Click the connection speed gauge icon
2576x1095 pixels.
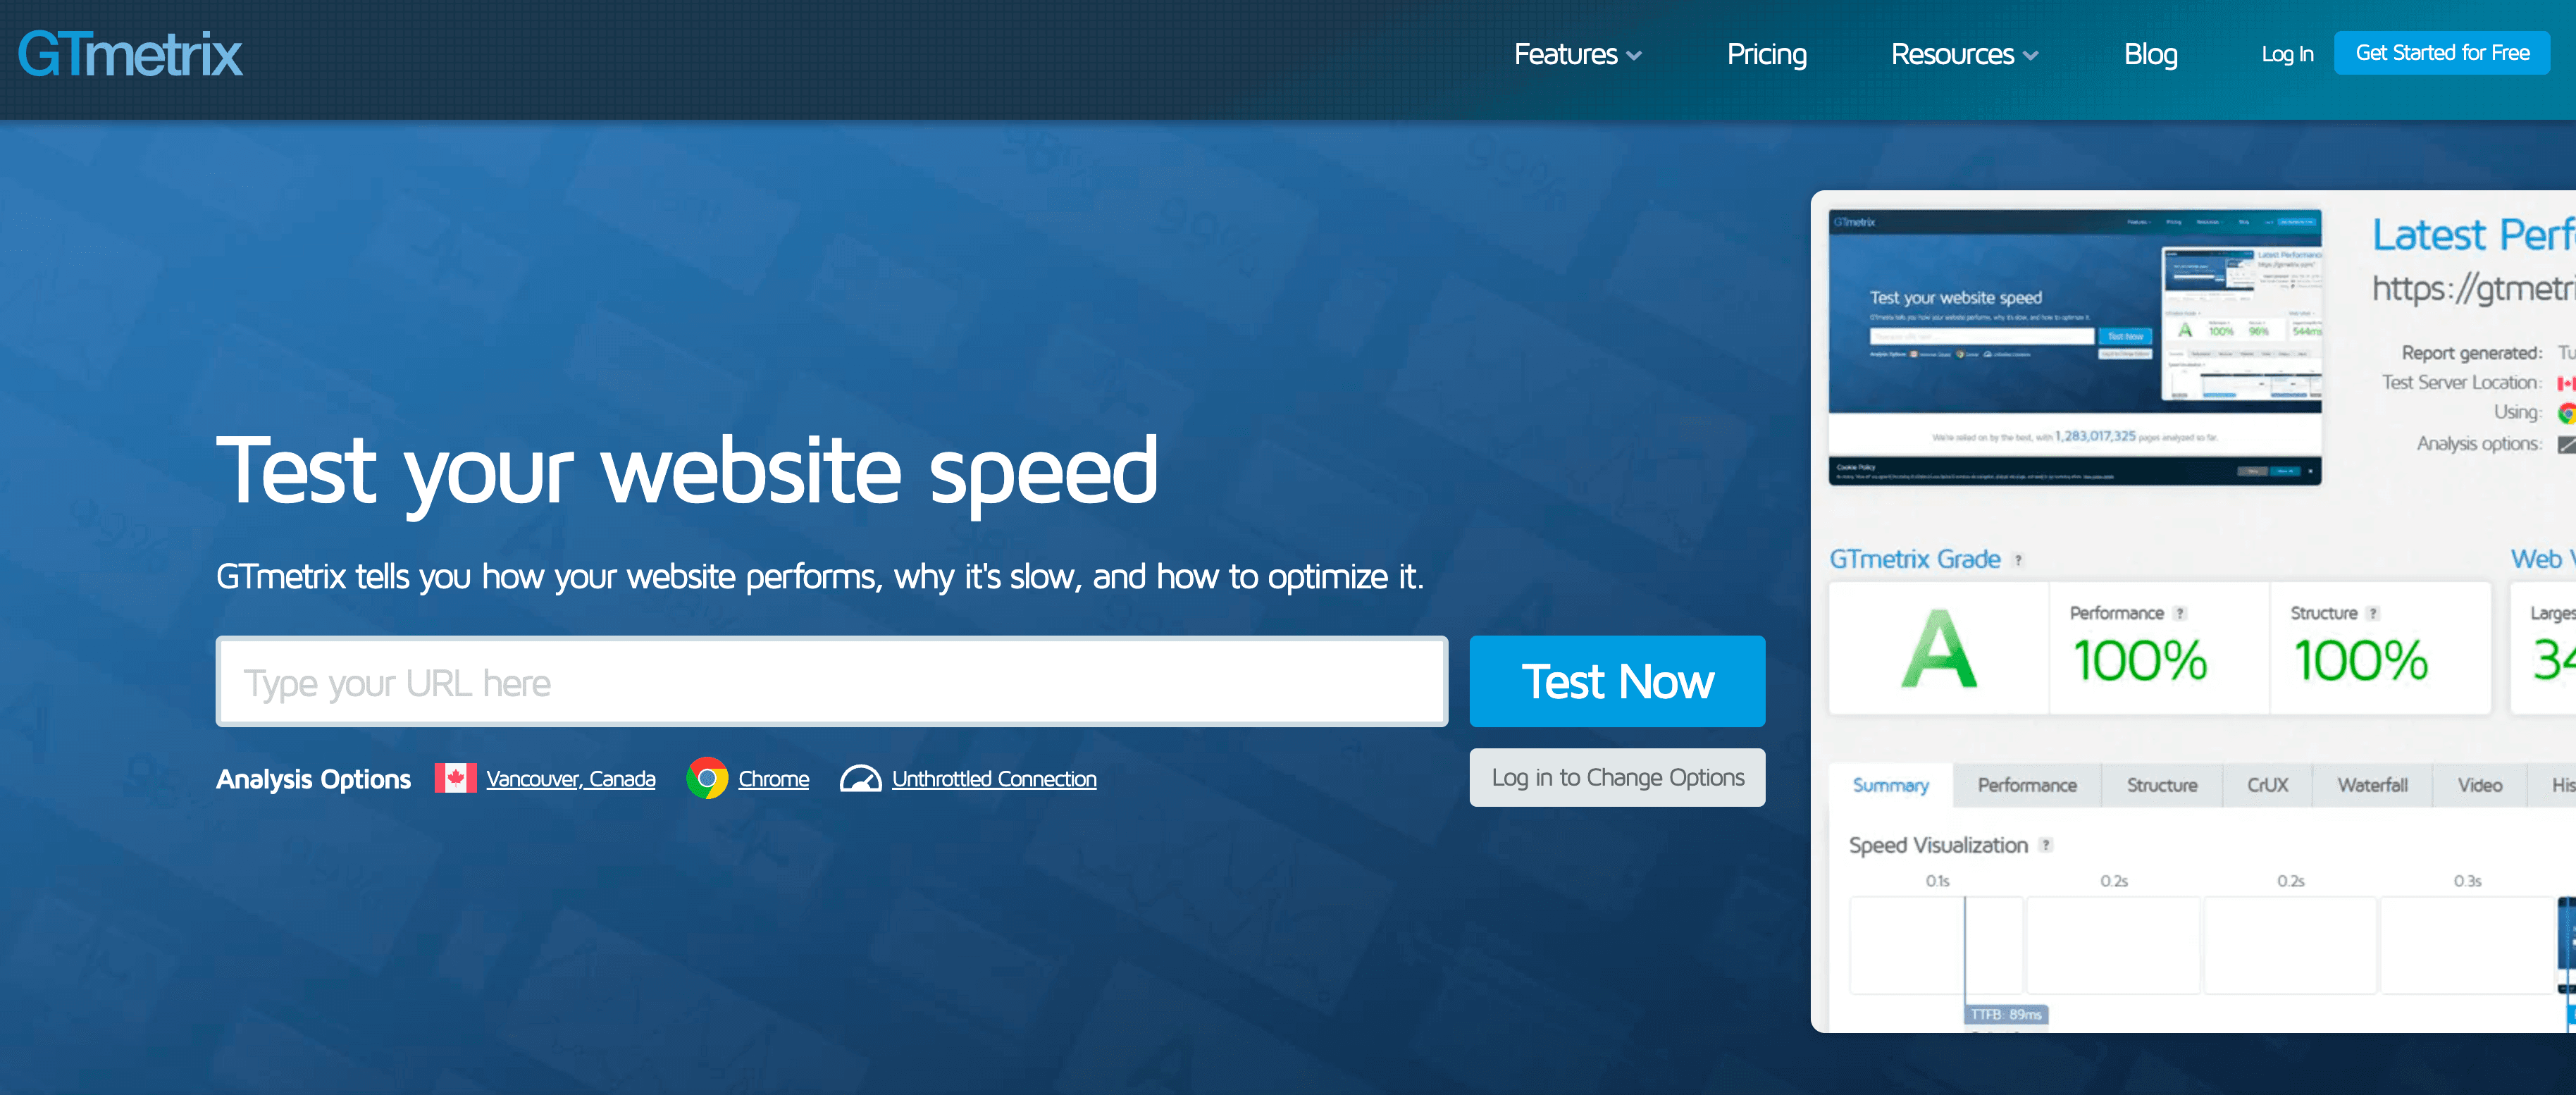[860, 778]
